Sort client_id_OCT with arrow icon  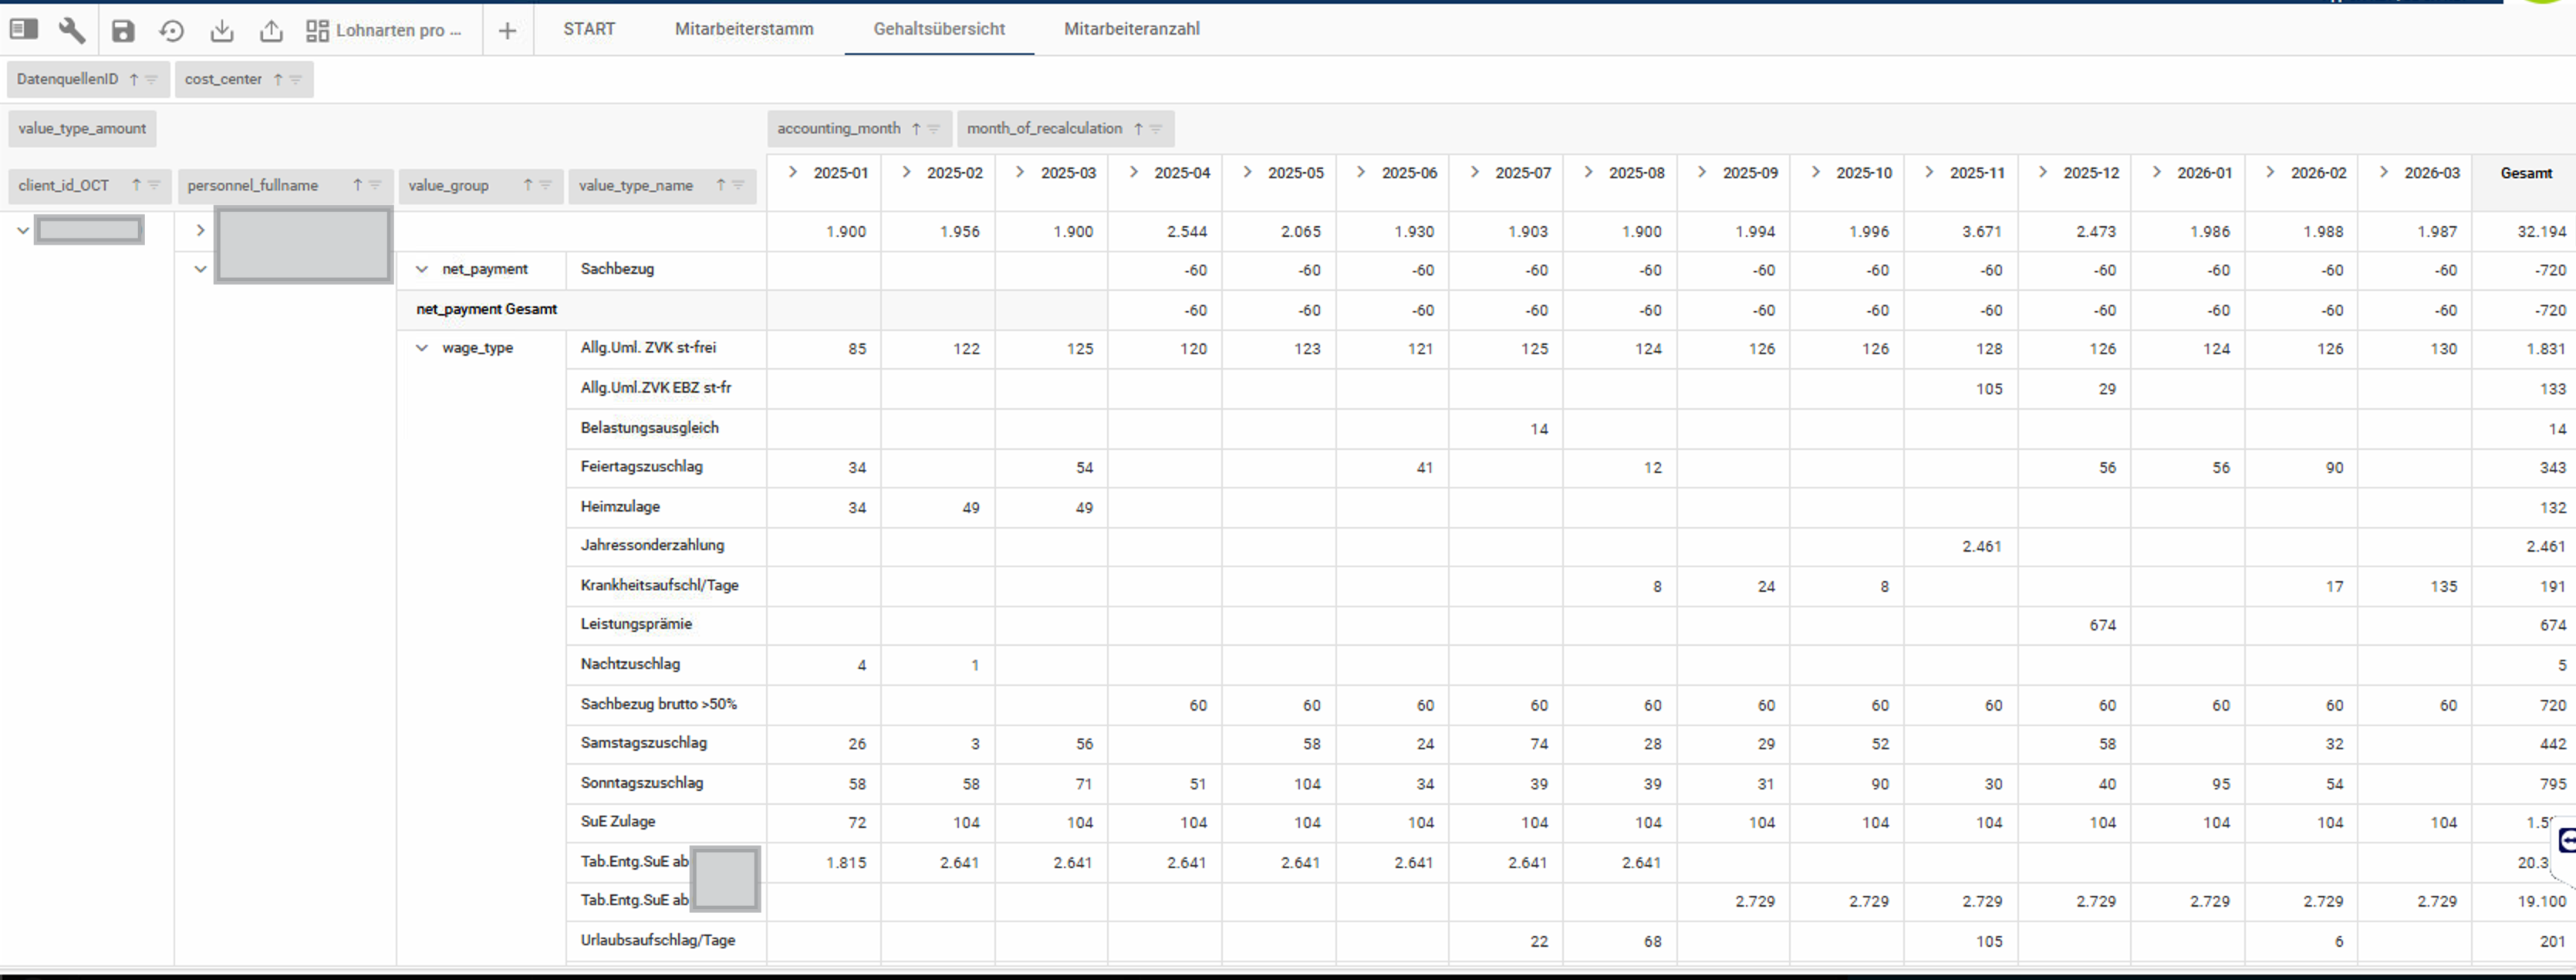[x=136, y=185]
